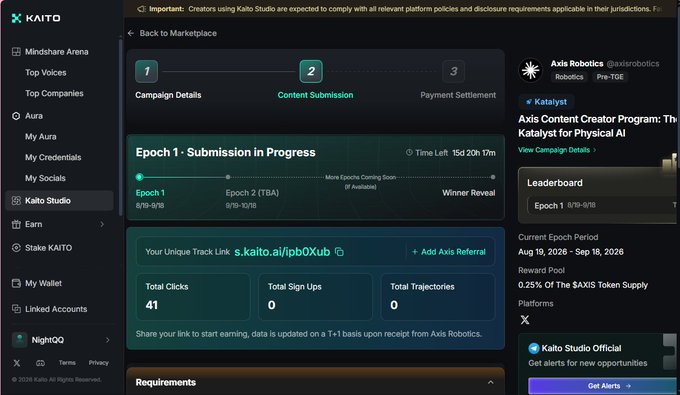Click the back arrow to Marketplace
Viewport: 680px width, 395px height.
click(131, 33)
